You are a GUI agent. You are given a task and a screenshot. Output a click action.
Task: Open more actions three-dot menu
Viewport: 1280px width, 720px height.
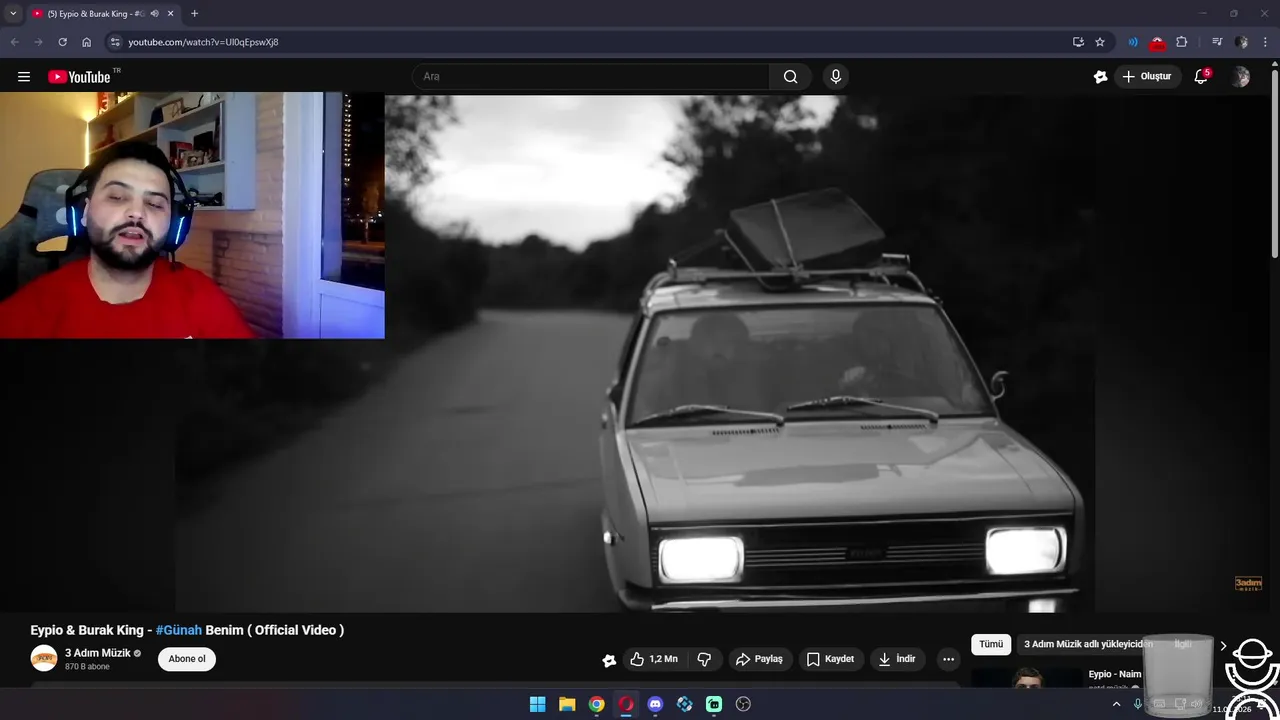(948, 659)
